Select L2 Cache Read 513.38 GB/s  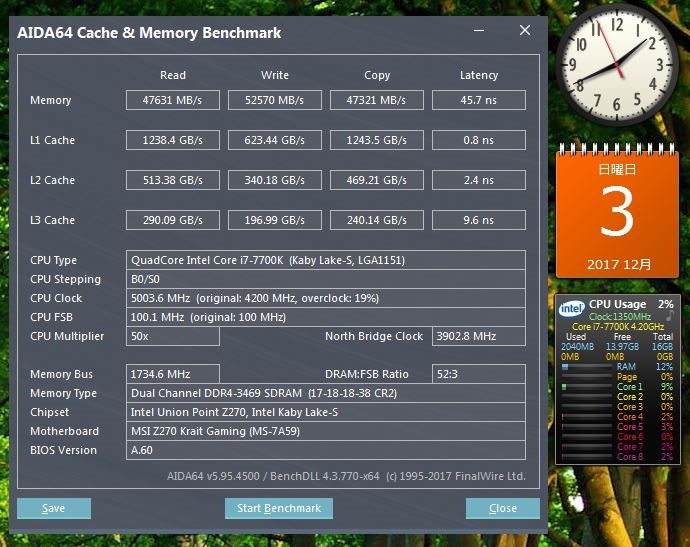[x=172, y=180]
